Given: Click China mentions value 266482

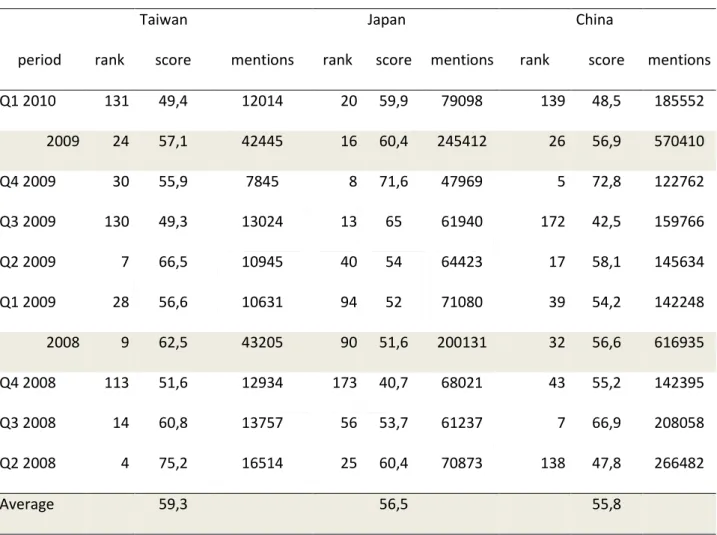Looking at the screenshot, I should coord(679,463).
